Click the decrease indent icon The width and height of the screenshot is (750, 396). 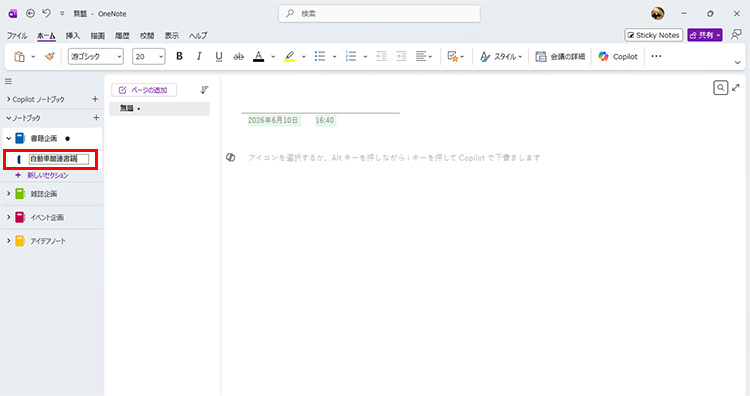point(381,56)
